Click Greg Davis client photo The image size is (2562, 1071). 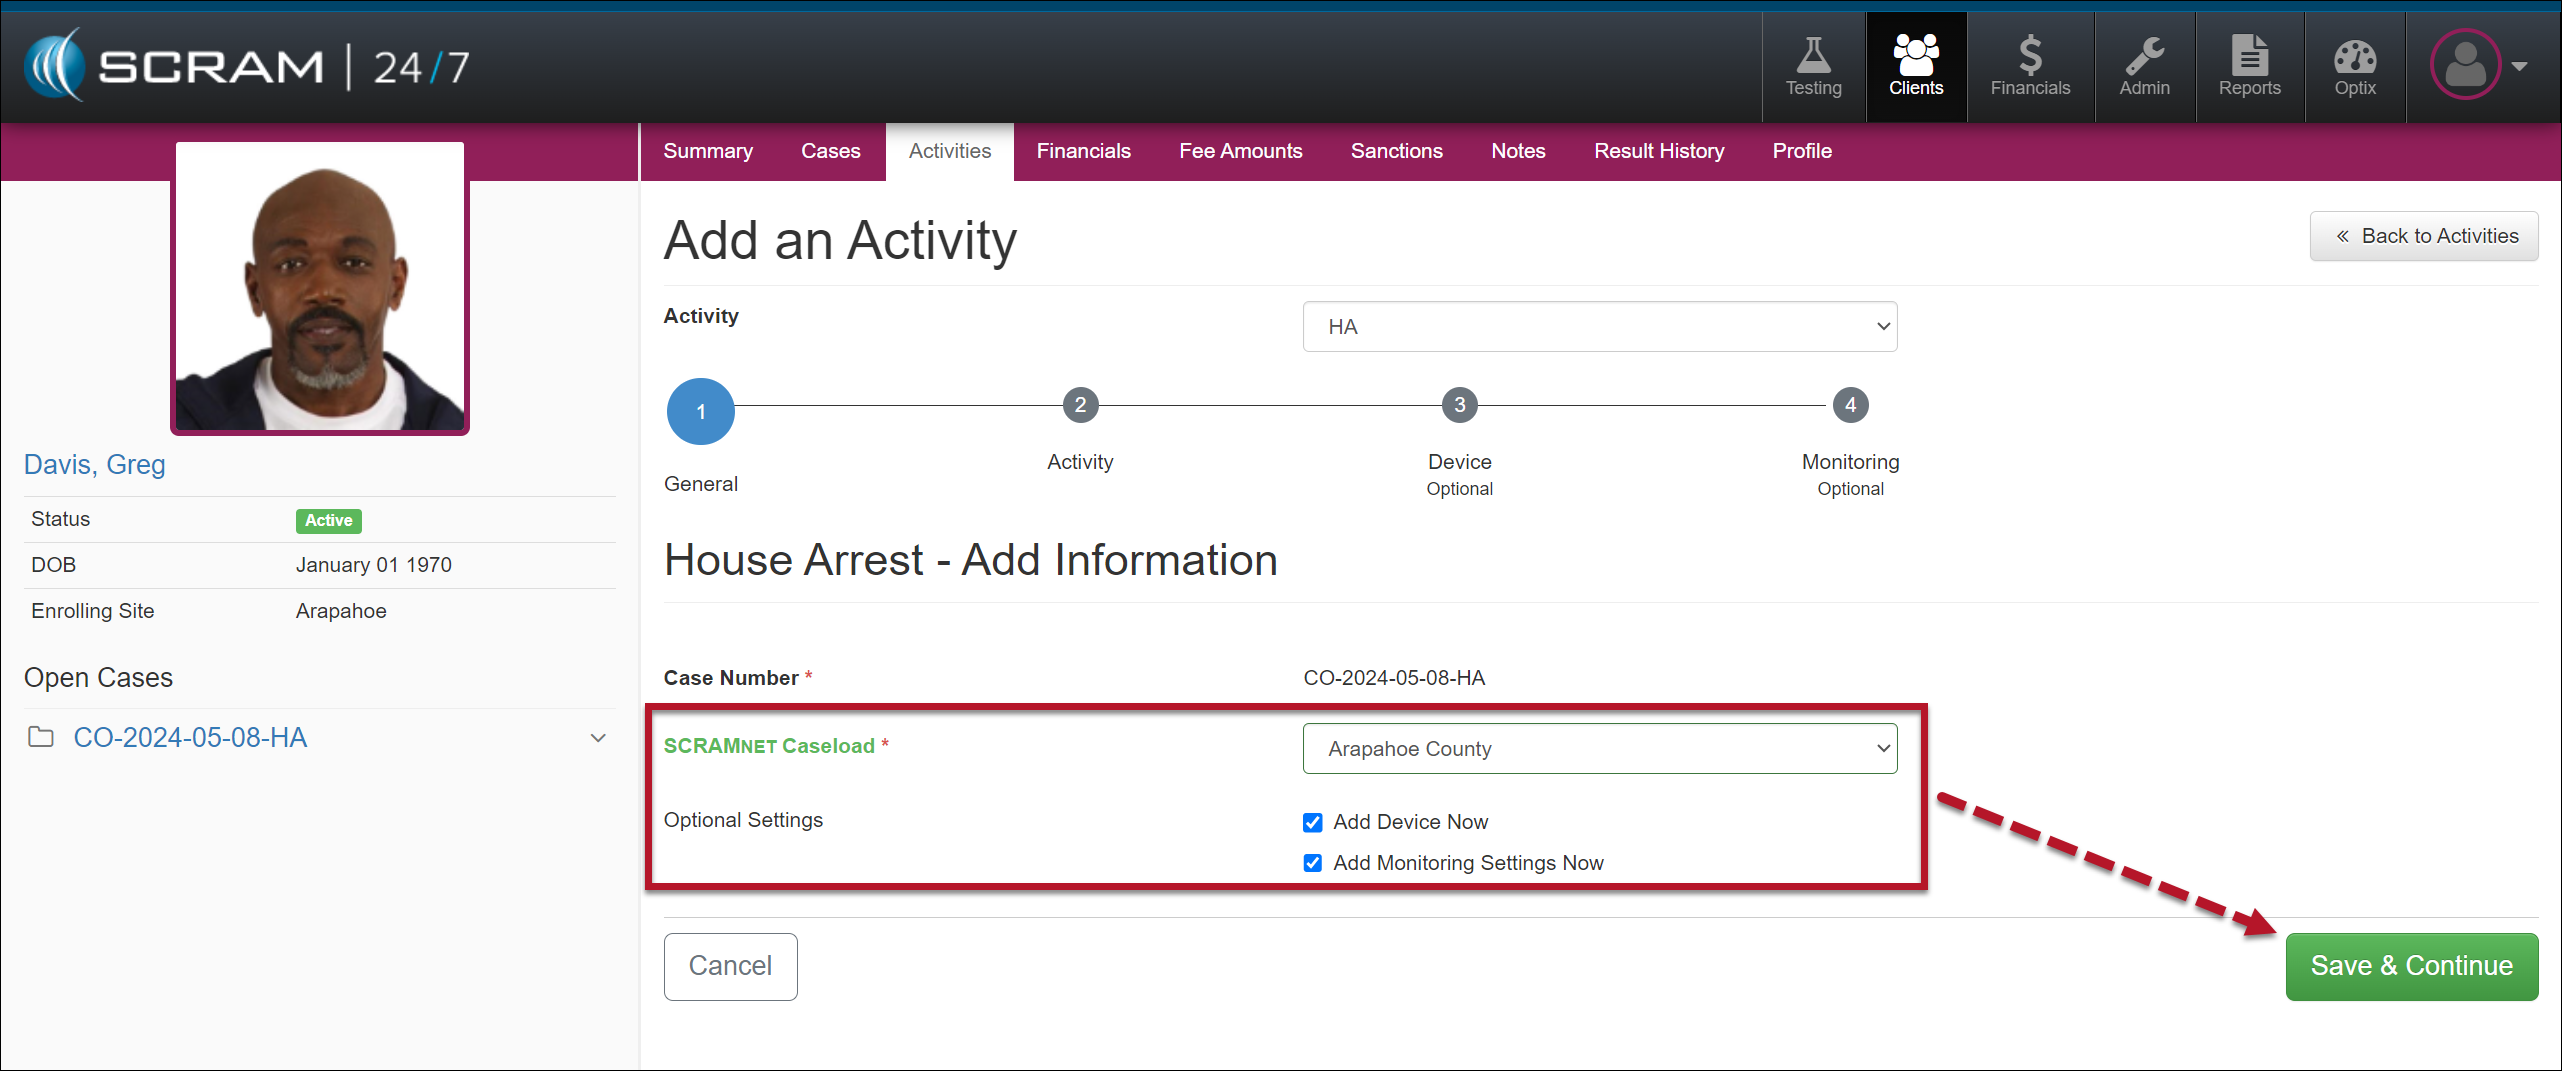pyautogui.click(x=320, y=288)
